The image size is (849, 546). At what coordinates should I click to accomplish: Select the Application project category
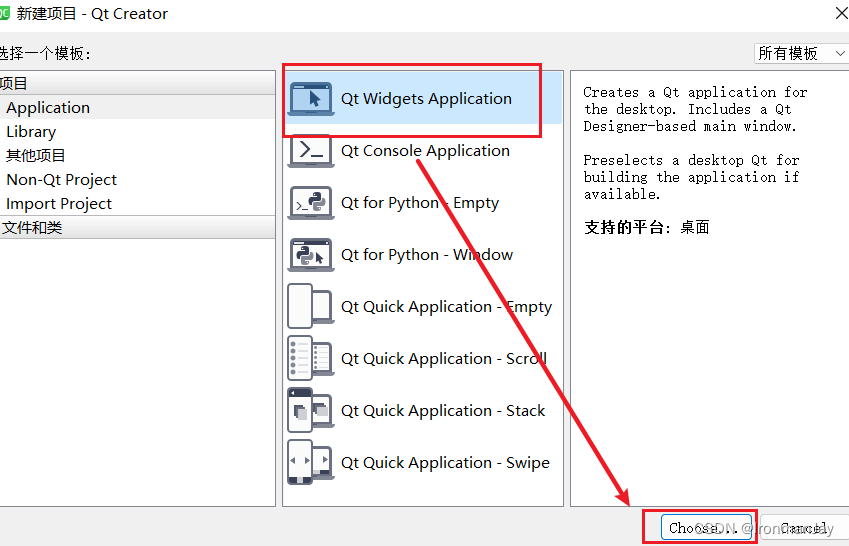[x=138, y=107]
